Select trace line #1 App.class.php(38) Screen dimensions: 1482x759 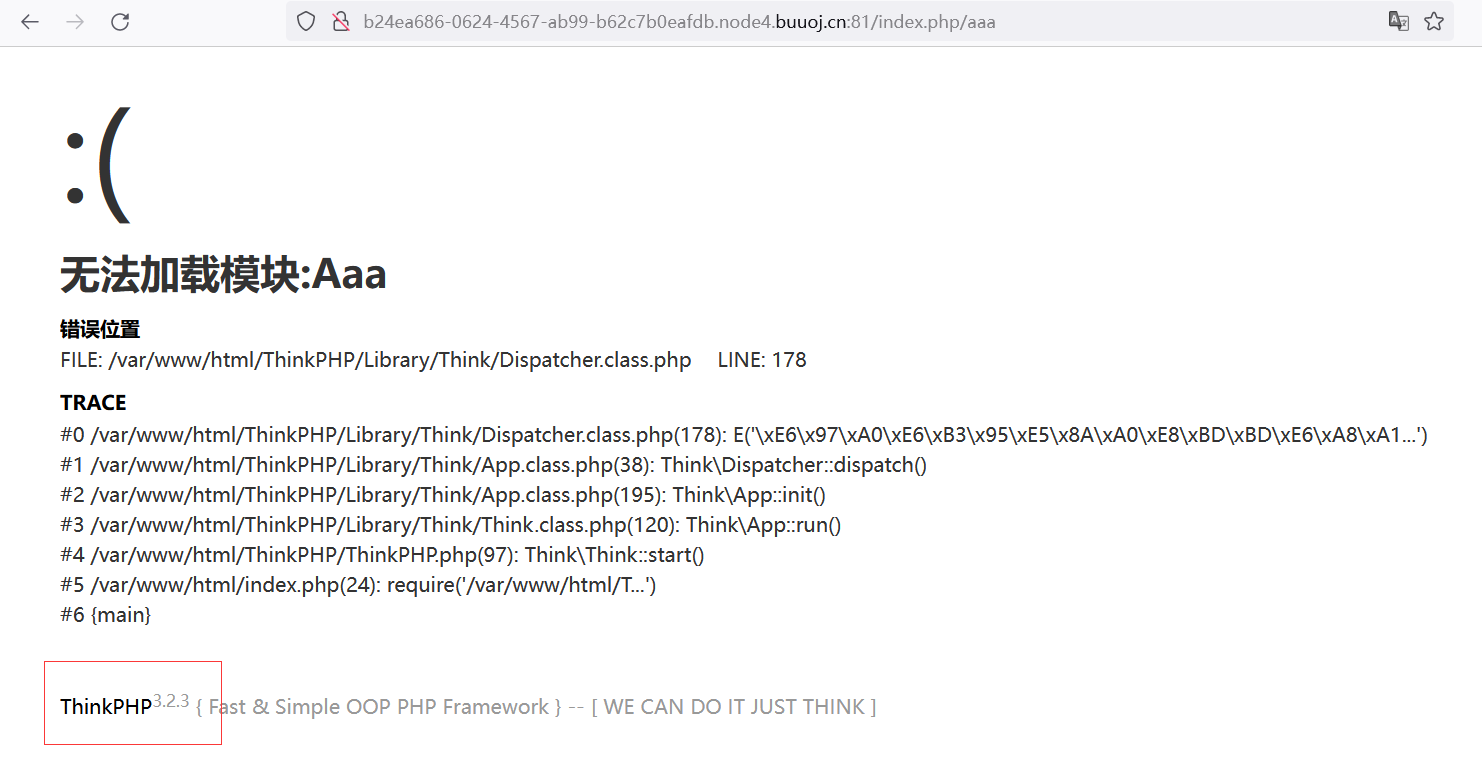click(x=494, y=465)
